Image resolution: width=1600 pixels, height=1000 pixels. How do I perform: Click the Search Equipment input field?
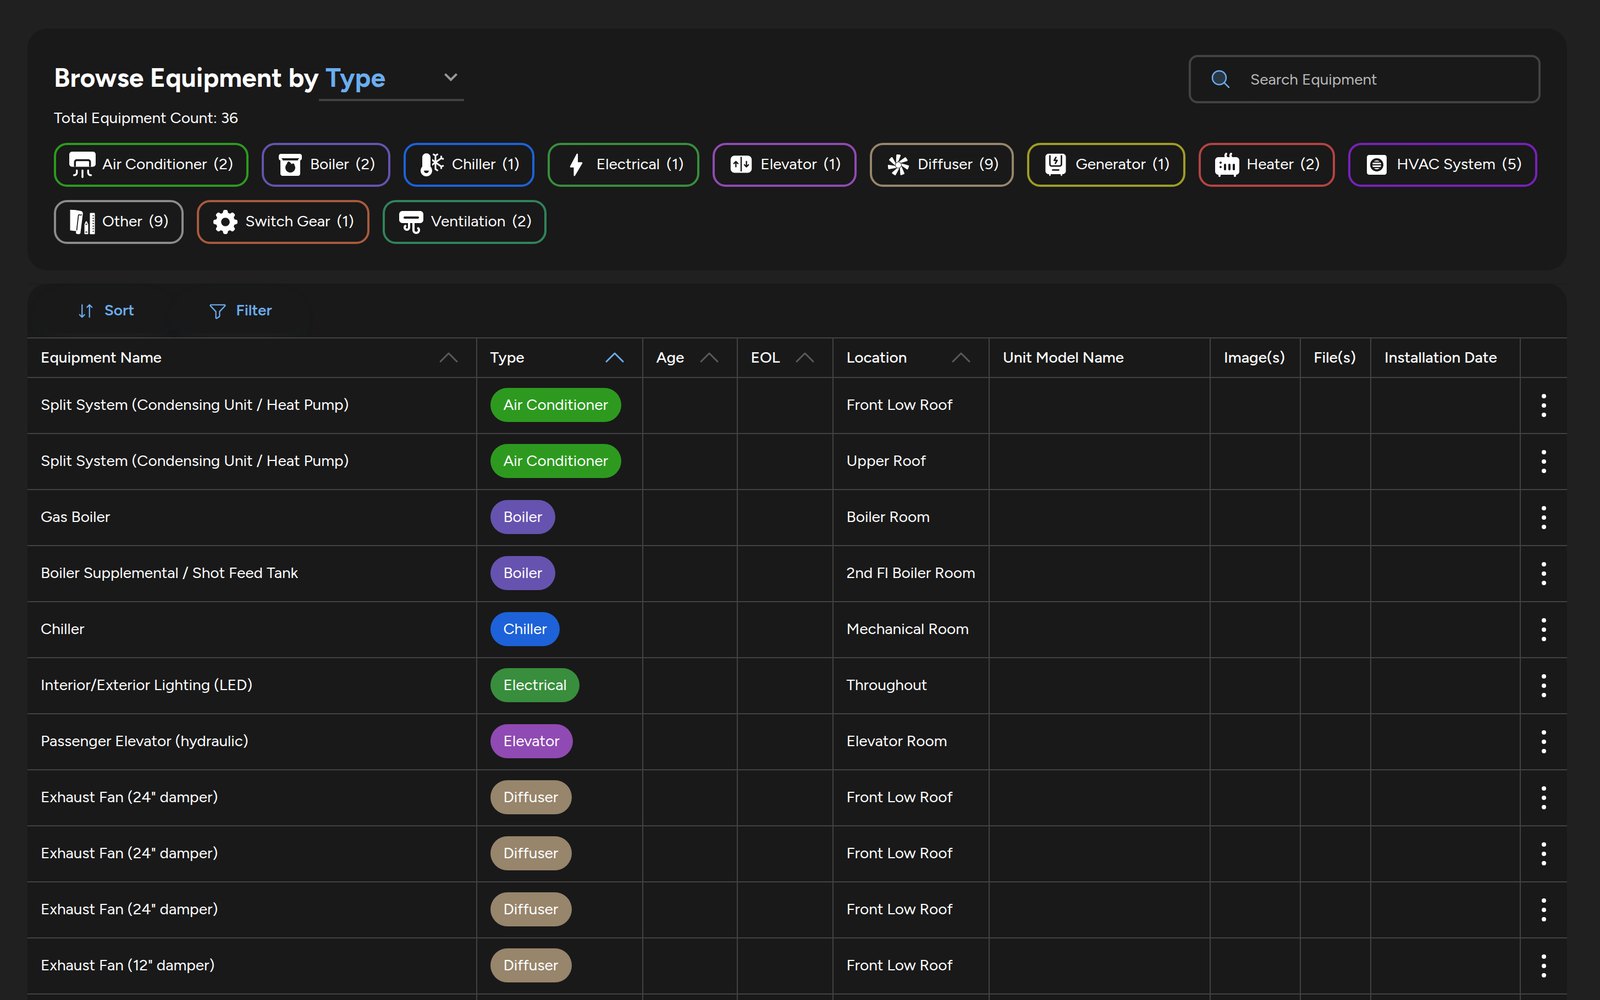(x=1364, y=79)
